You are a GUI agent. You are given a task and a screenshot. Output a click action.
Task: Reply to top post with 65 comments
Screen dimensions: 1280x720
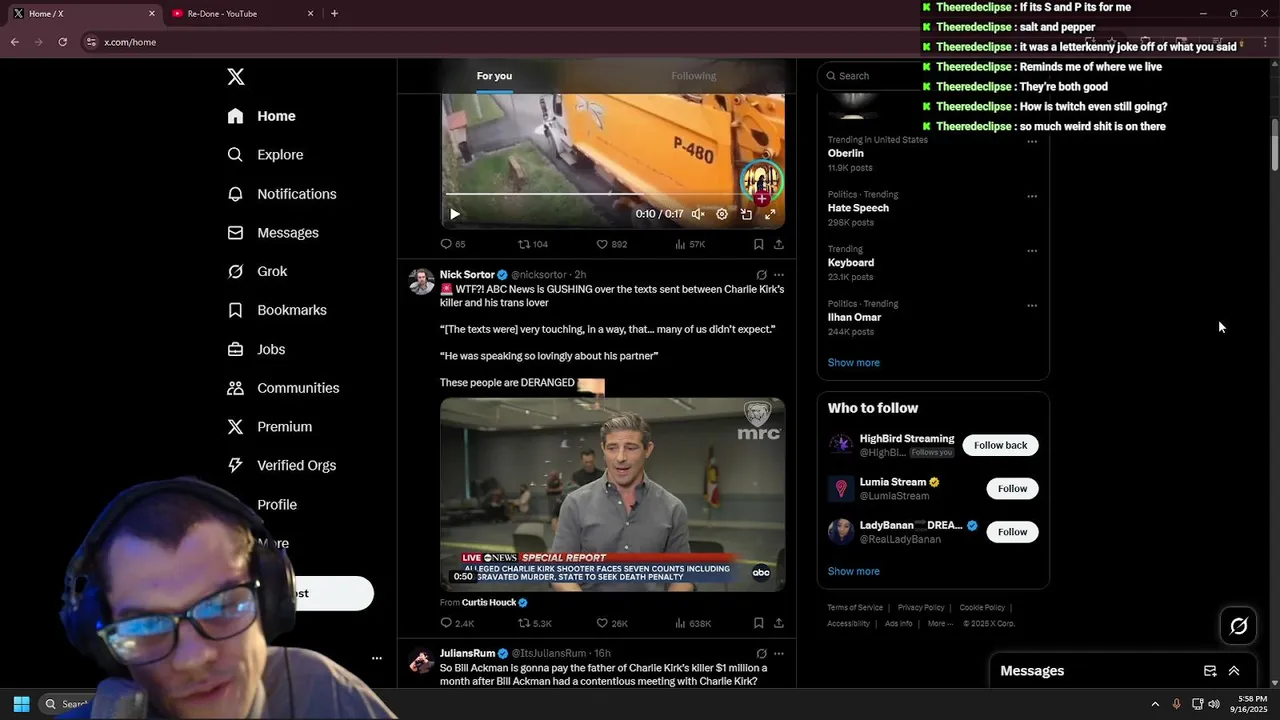[x=453, y=244]
